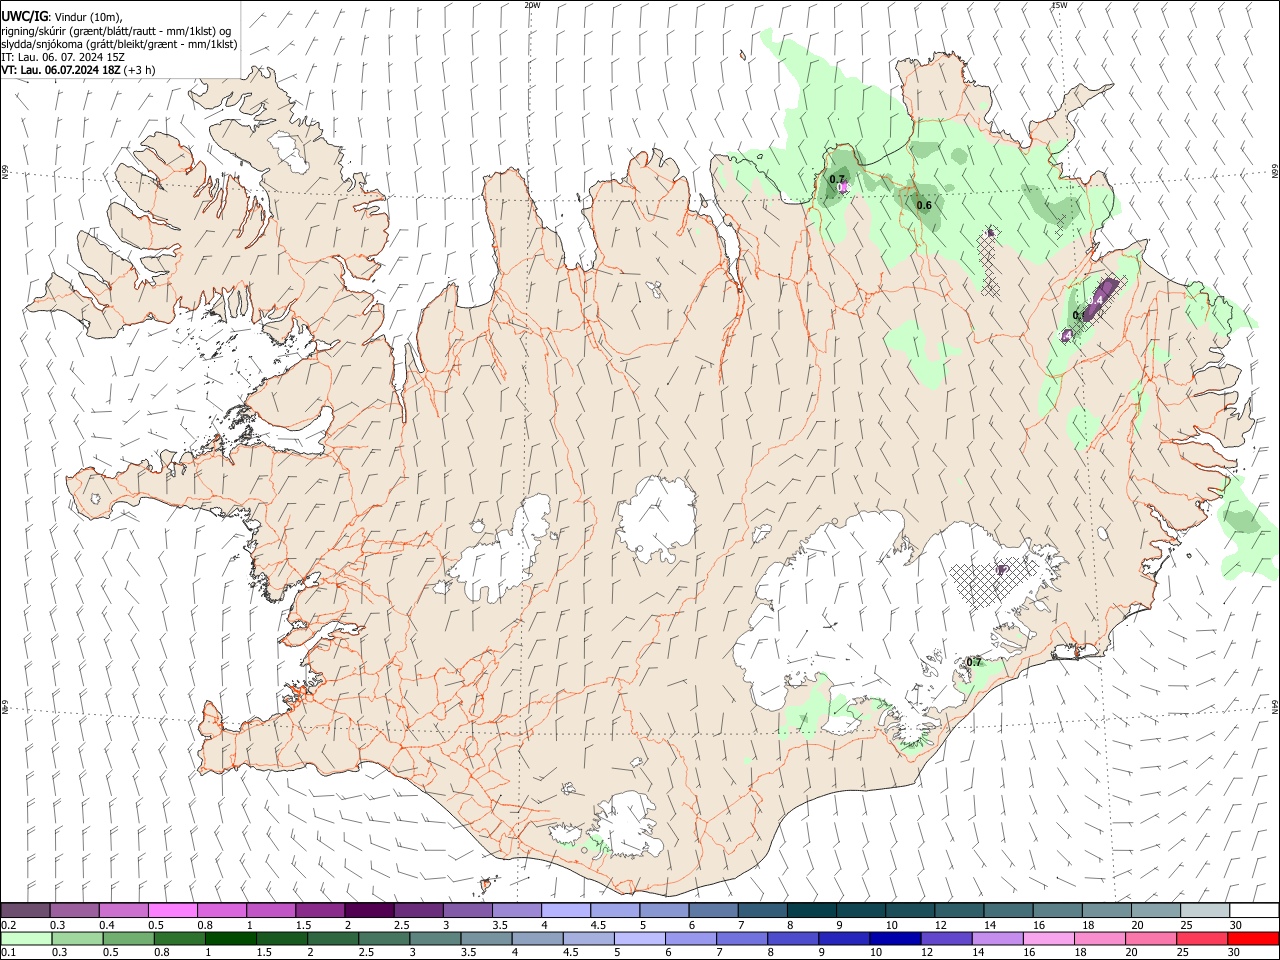Select the IT: Lau. 06. 07. 2024 15Z line
Viewport: 1280px width, 960px height.
[x=63, y=57]
